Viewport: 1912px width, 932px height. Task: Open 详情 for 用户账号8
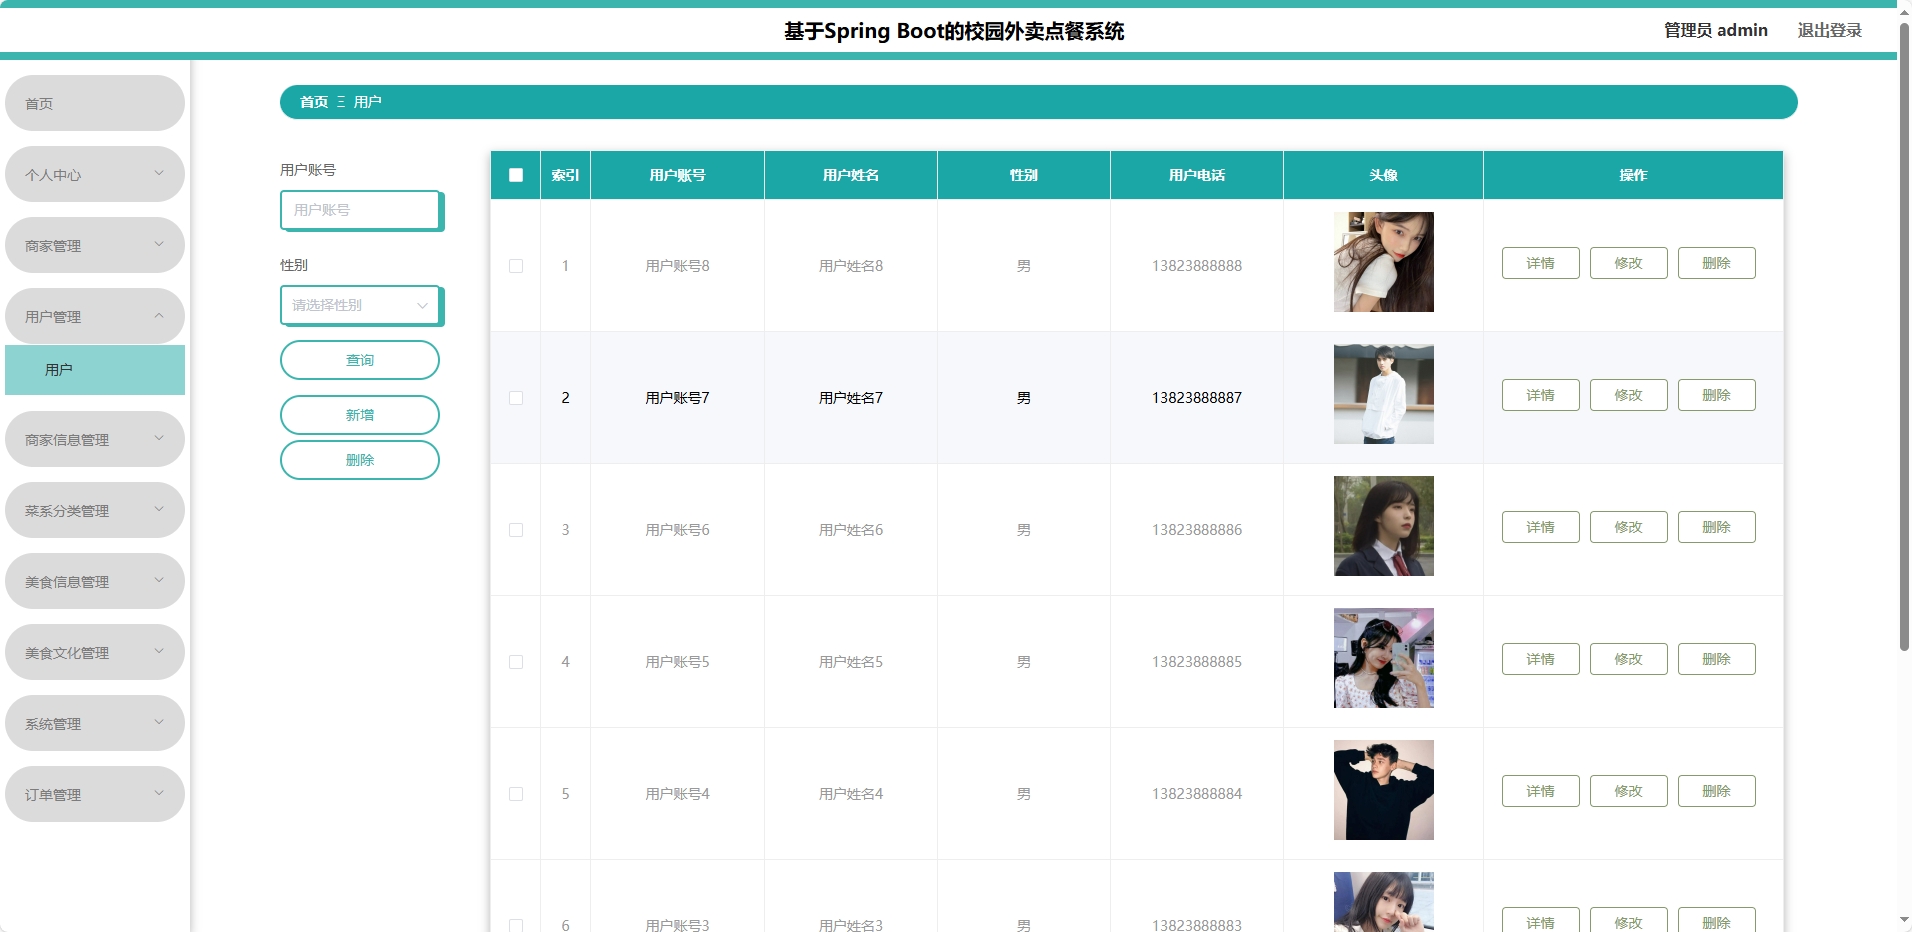[1541, 263]
